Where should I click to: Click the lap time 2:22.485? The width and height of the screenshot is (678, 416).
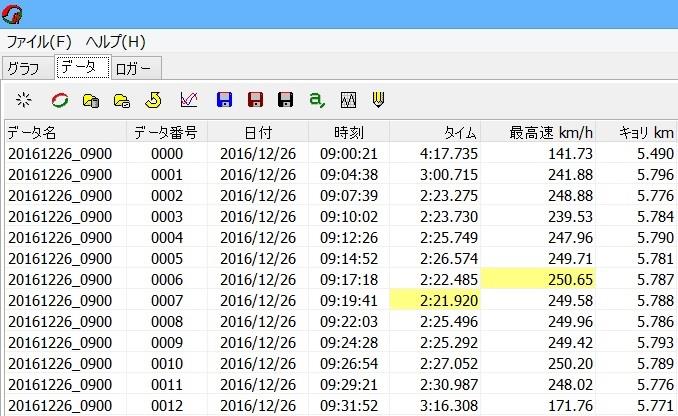[448, 279]
